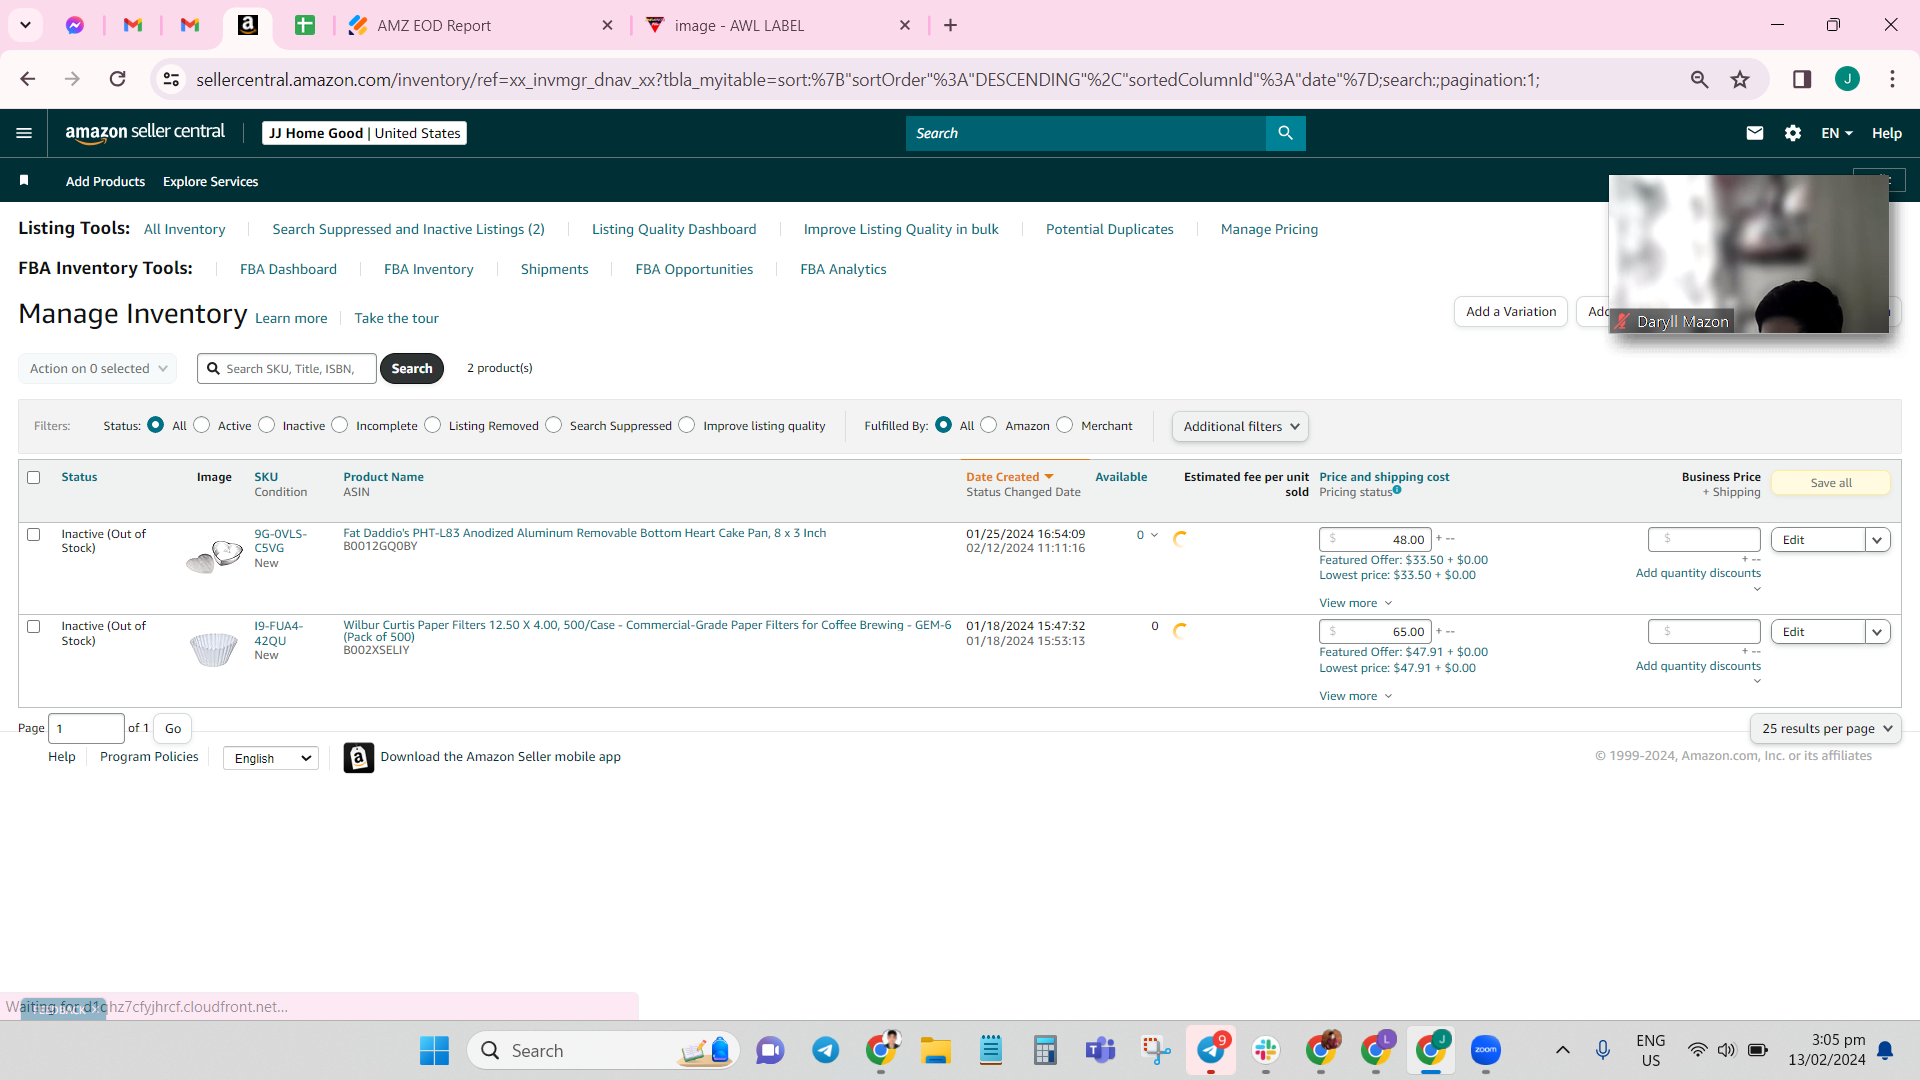Reload the page in Chrome
Viewport: 1920px width, 1080px height.
coord(118,79)
